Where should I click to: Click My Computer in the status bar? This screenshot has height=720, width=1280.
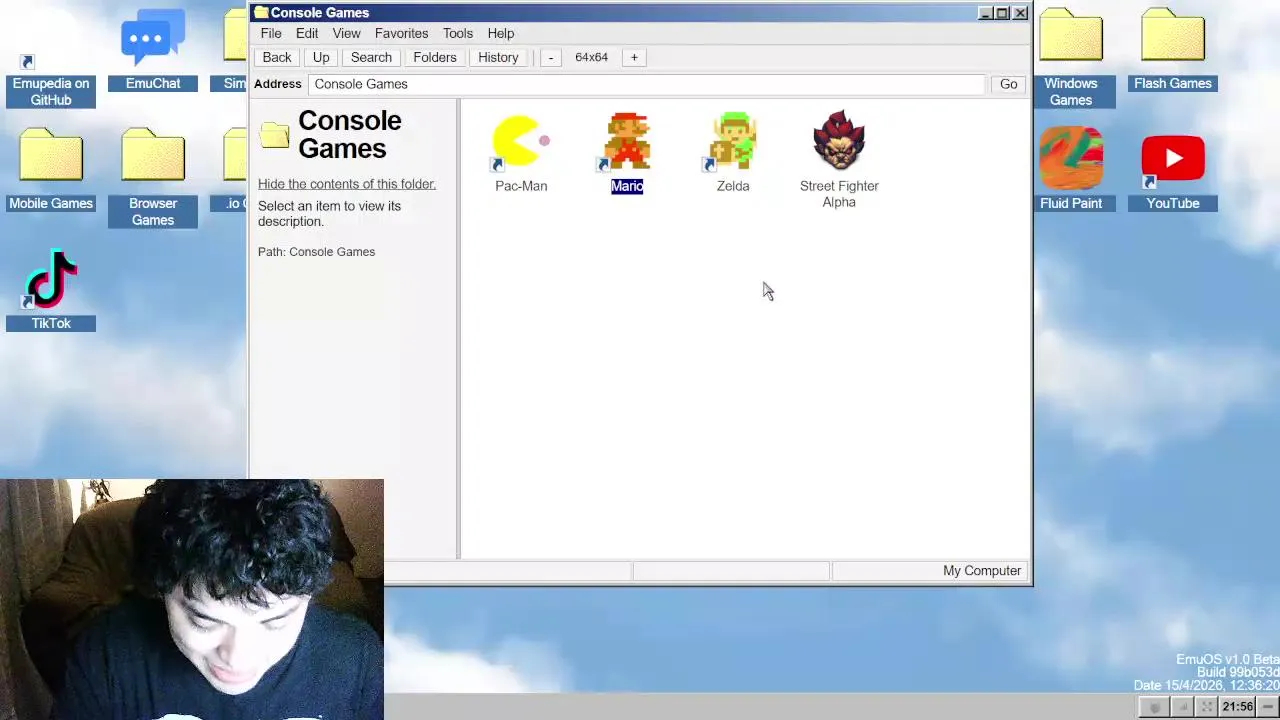point(982,571)
